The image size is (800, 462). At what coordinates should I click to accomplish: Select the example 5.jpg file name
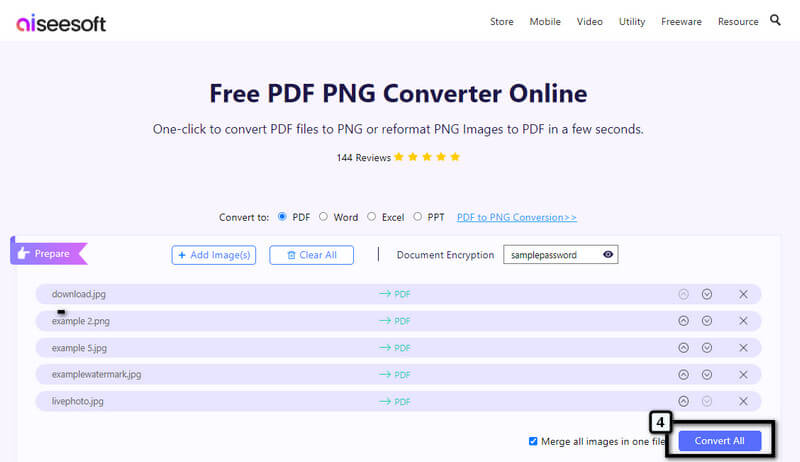pos(79,348)
